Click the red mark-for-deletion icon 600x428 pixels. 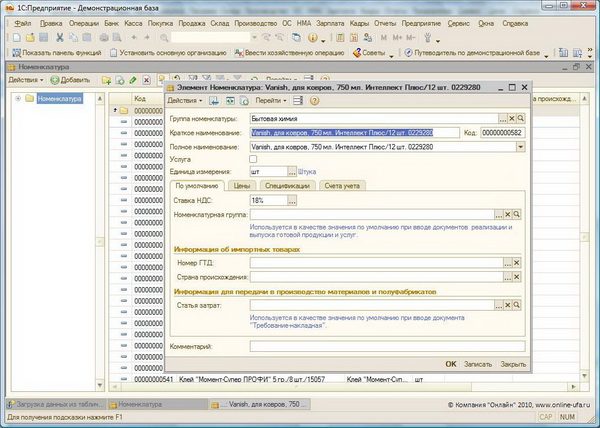[146, 80]
